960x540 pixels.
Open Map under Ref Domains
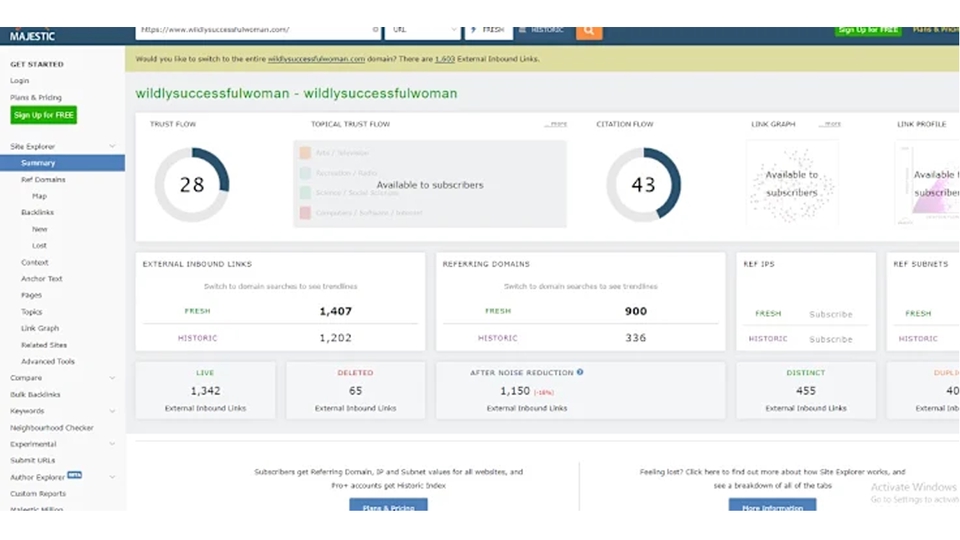[39, 197]
